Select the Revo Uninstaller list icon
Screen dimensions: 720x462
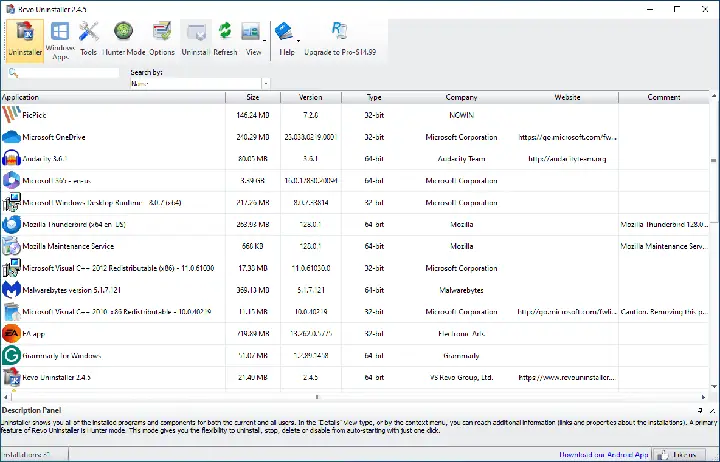(11, 377)
